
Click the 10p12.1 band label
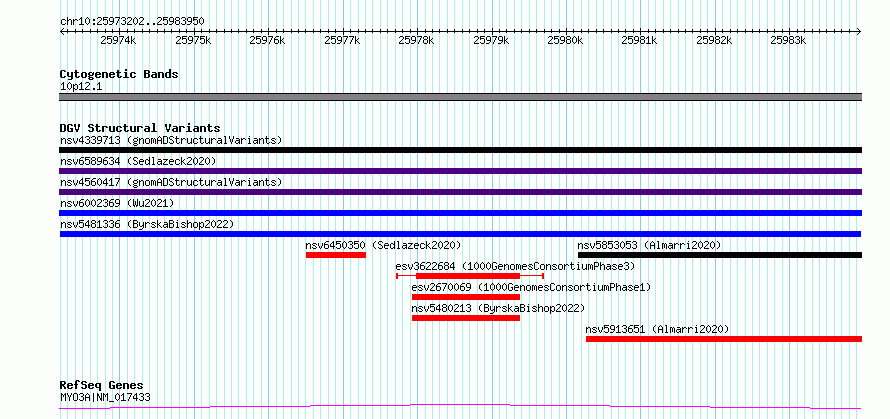tap(81, 87)
